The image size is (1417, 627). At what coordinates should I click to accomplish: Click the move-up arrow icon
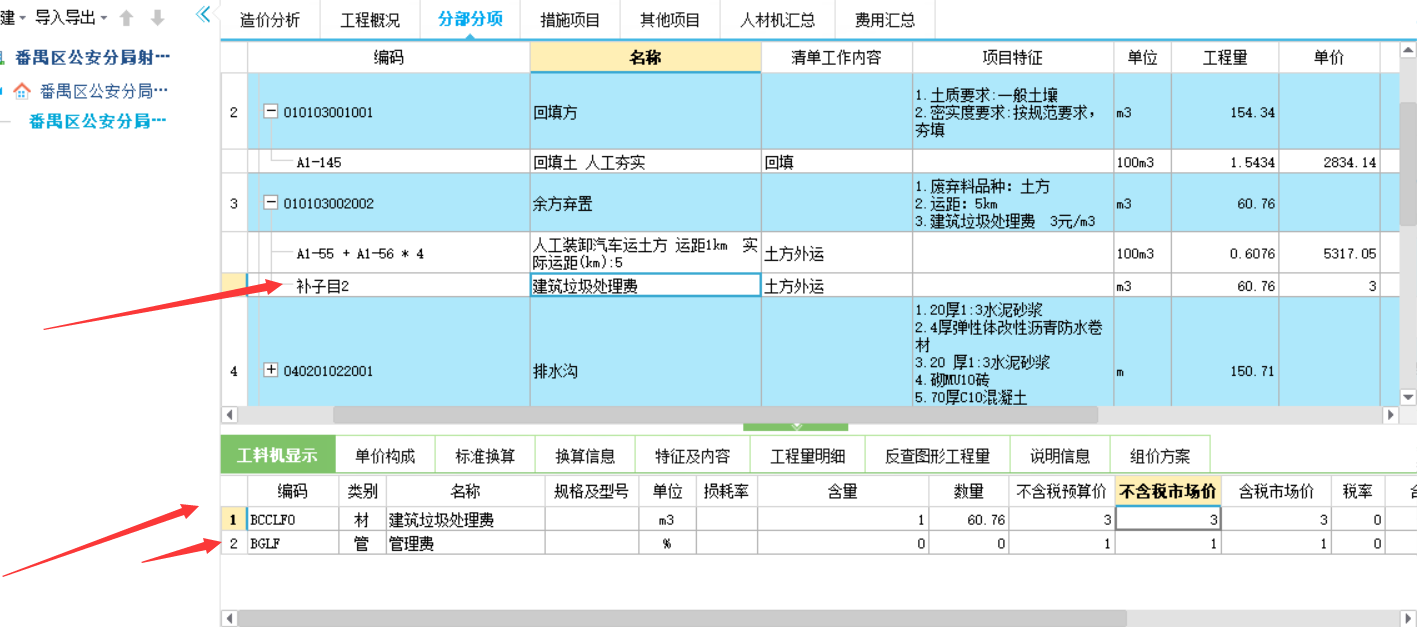pos(126,18)
